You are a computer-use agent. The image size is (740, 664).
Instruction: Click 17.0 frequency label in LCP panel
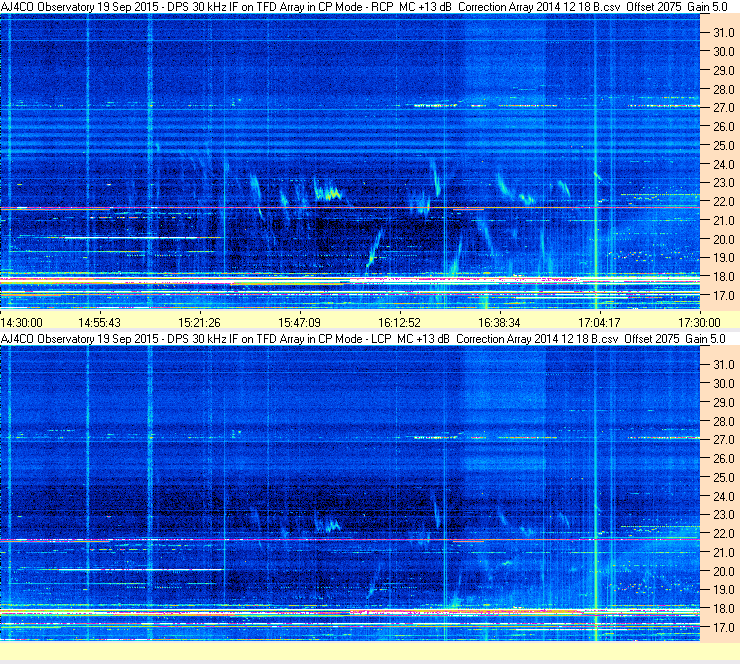(724, 628)
